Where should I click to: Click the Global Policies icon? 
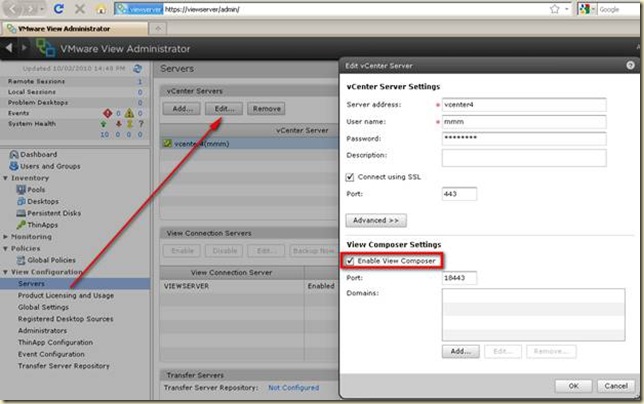(21, 260)
